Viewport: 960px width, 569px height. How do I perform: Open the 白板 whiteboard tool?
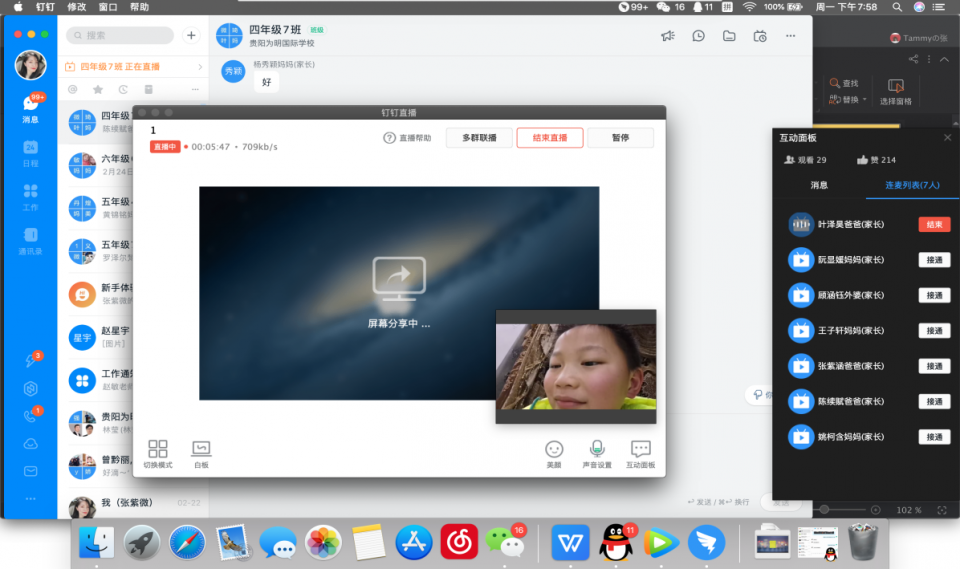pos(202,450)
